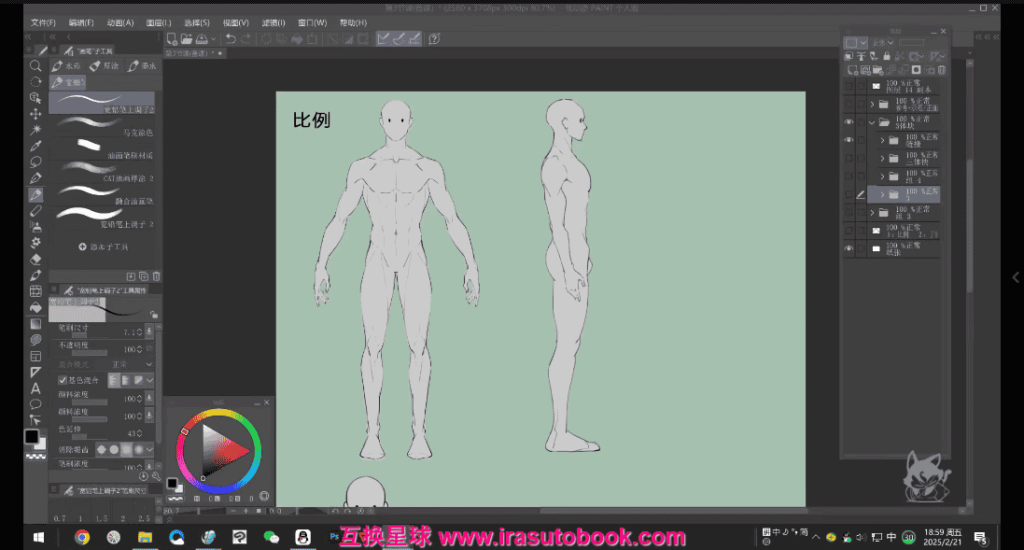Click the 添加子工具 button
The image size is (1024, 550).
103,246
